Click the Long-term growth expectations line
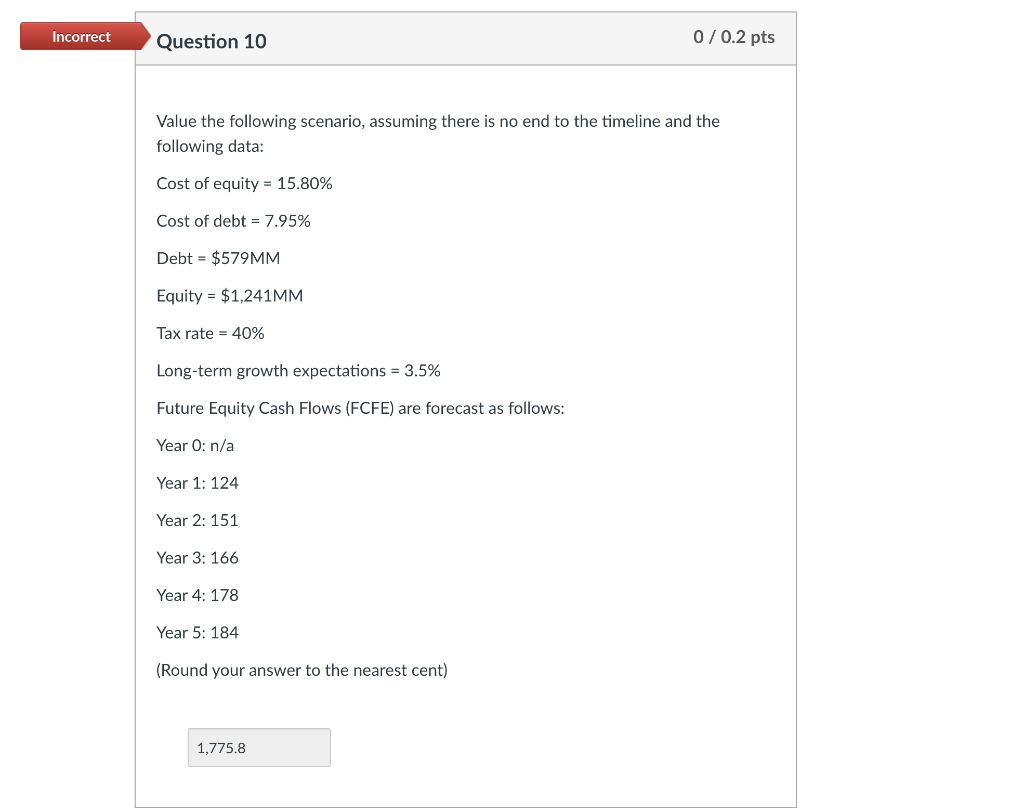Viewport: 1024px width, 812px height. point(297,370)
